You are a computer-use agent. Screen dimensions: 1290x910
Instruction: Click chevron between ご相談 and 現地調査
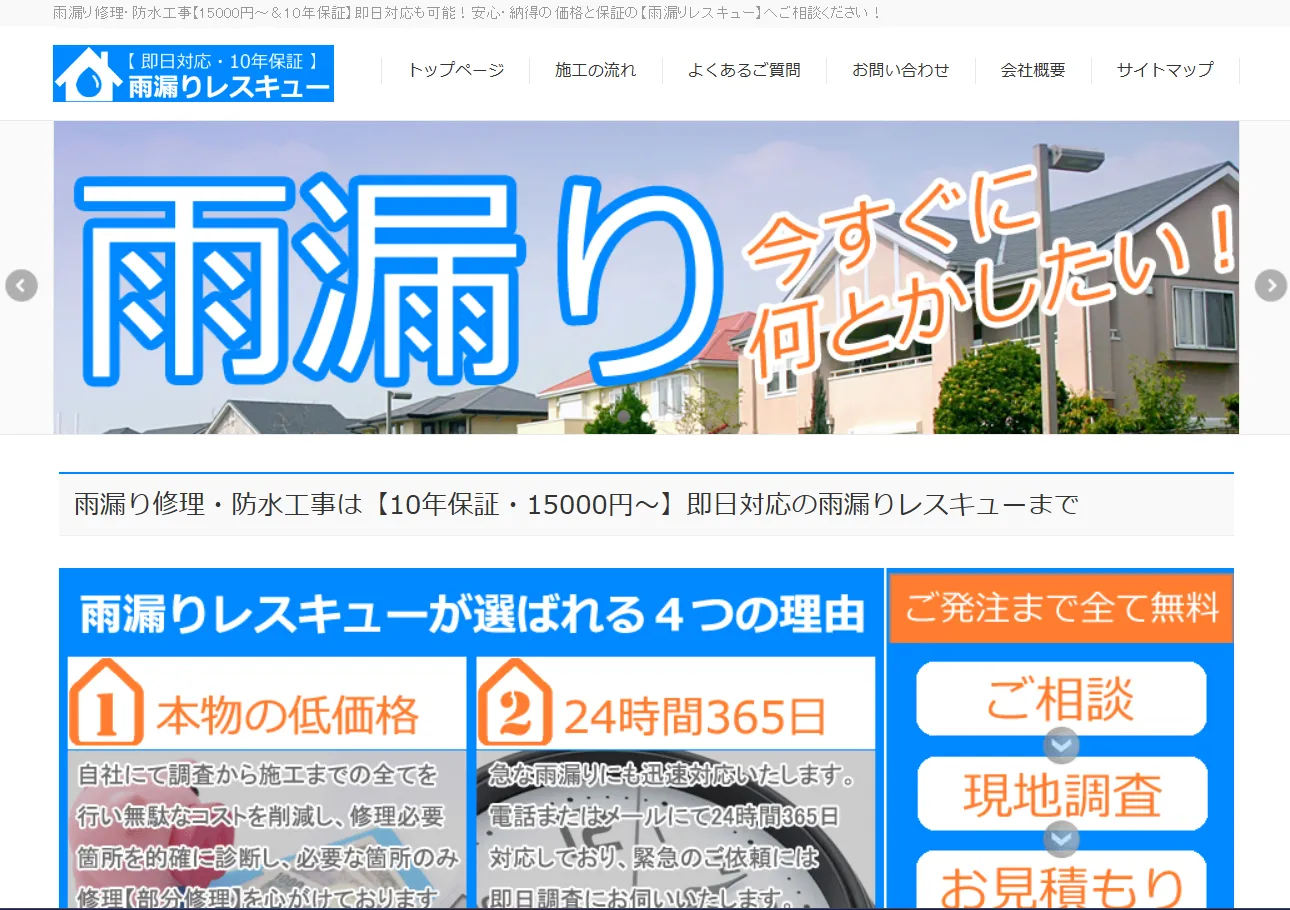pyautogui.click(x=1061, y=745)
